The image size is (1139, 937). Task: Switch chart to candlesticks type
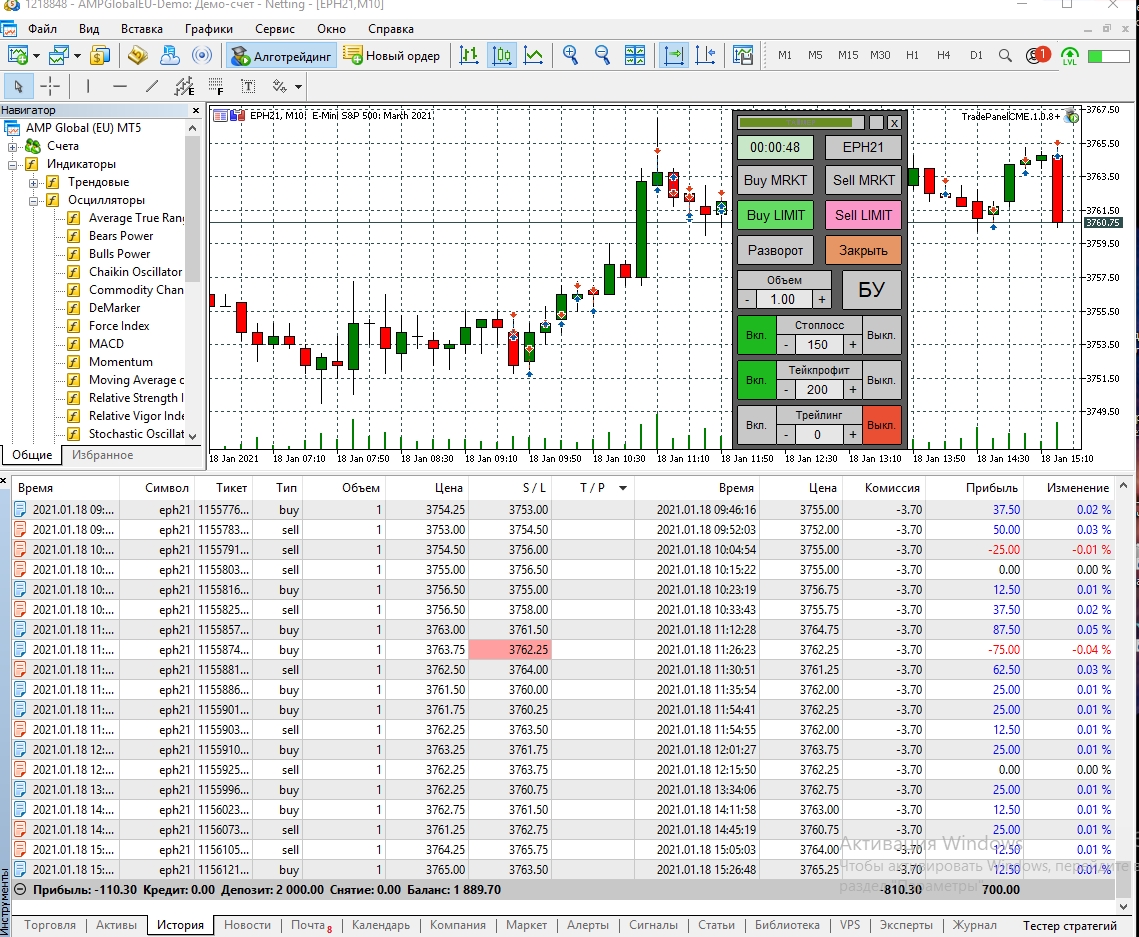pos(502,55)
